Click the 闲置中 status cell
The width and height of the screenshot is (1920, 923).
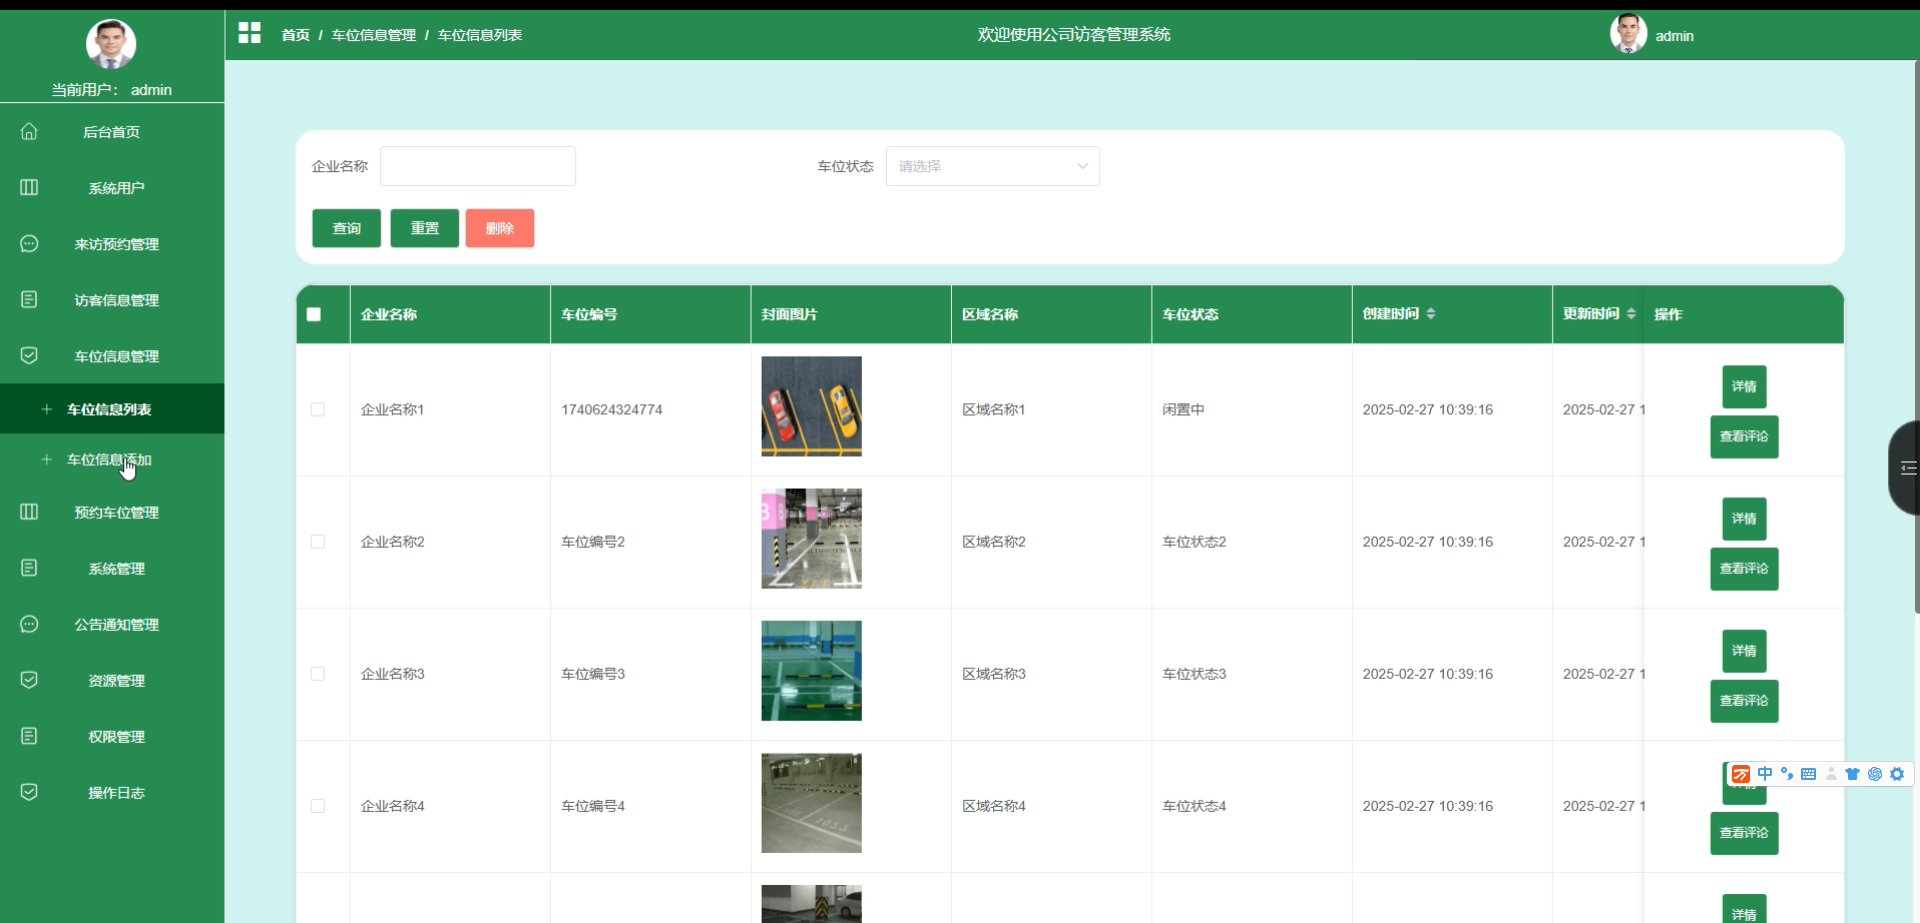1183,410
